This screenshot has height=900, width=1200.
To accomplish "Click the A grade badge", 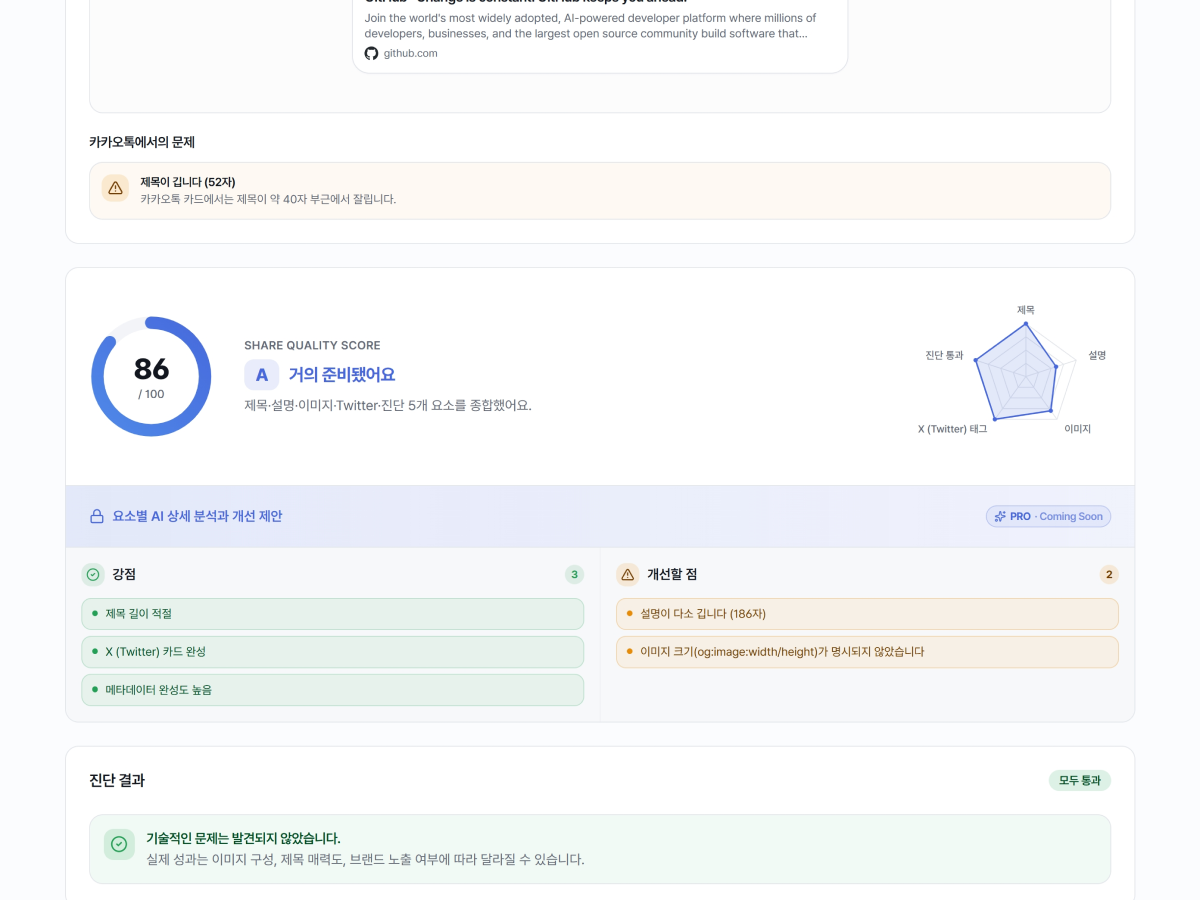I will coord(261,375).
